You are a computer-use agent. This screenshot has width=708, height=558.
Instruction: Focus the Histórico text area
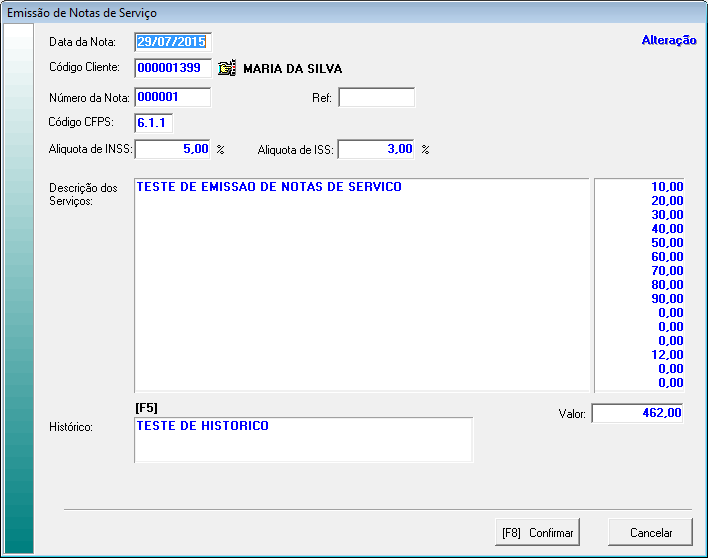303,440
